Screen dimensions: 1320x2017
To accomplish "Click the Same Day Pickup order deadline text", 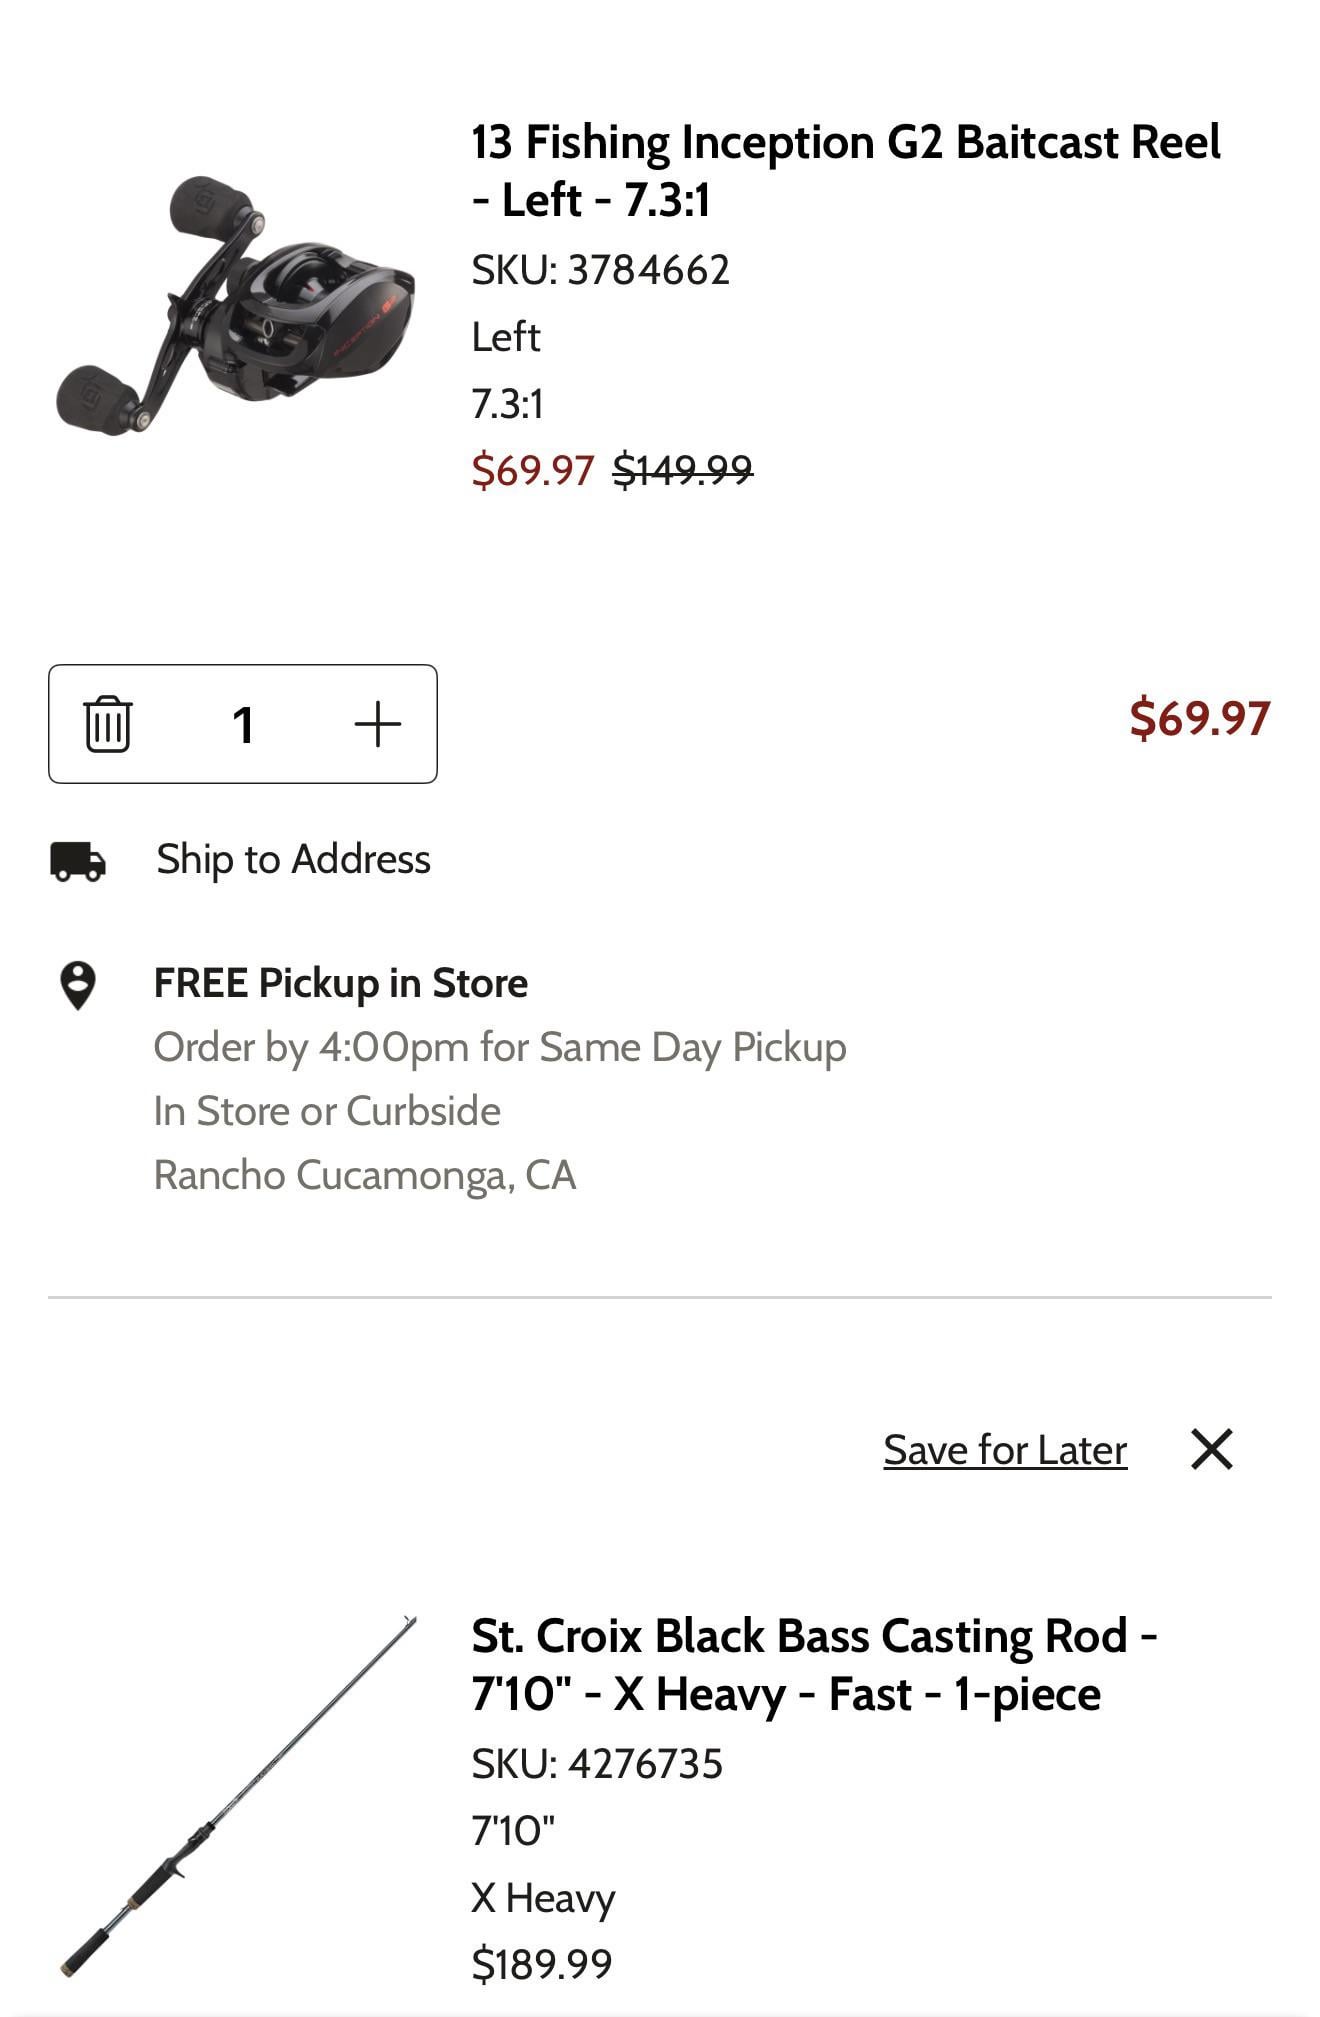I will (499, 1048).
